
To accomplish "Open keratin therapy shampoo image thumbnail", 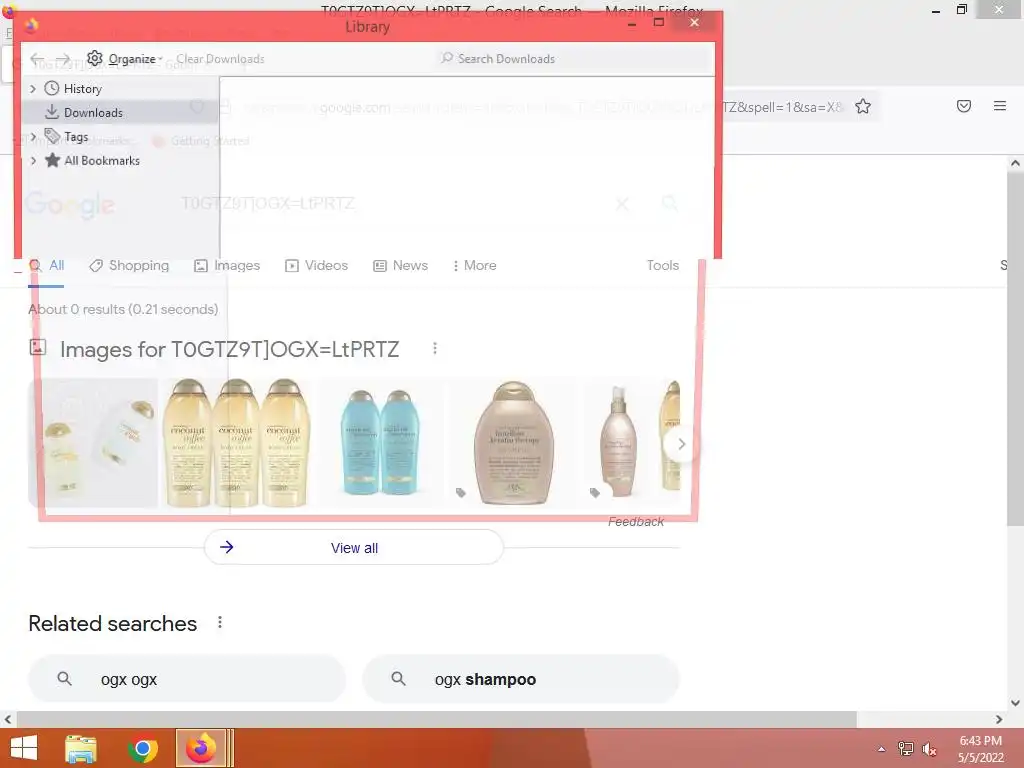I will coord(513,443).
